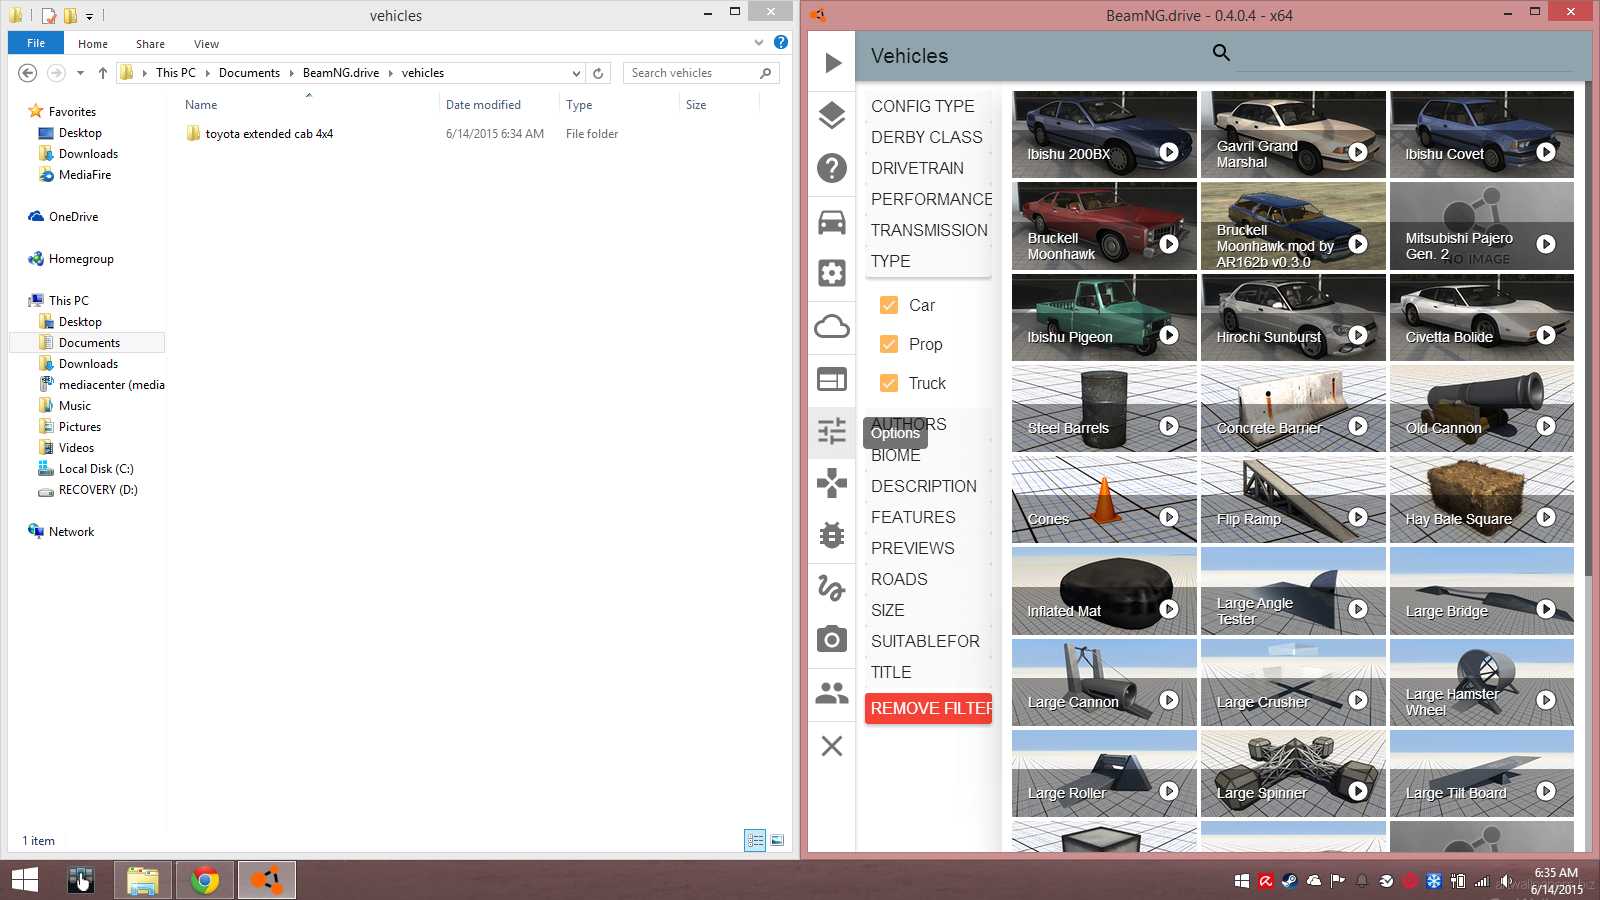Open the squiggly path icon in sidebar
Screen dimensions: 1600x900
pyautogui.click(x=832, y=587)
